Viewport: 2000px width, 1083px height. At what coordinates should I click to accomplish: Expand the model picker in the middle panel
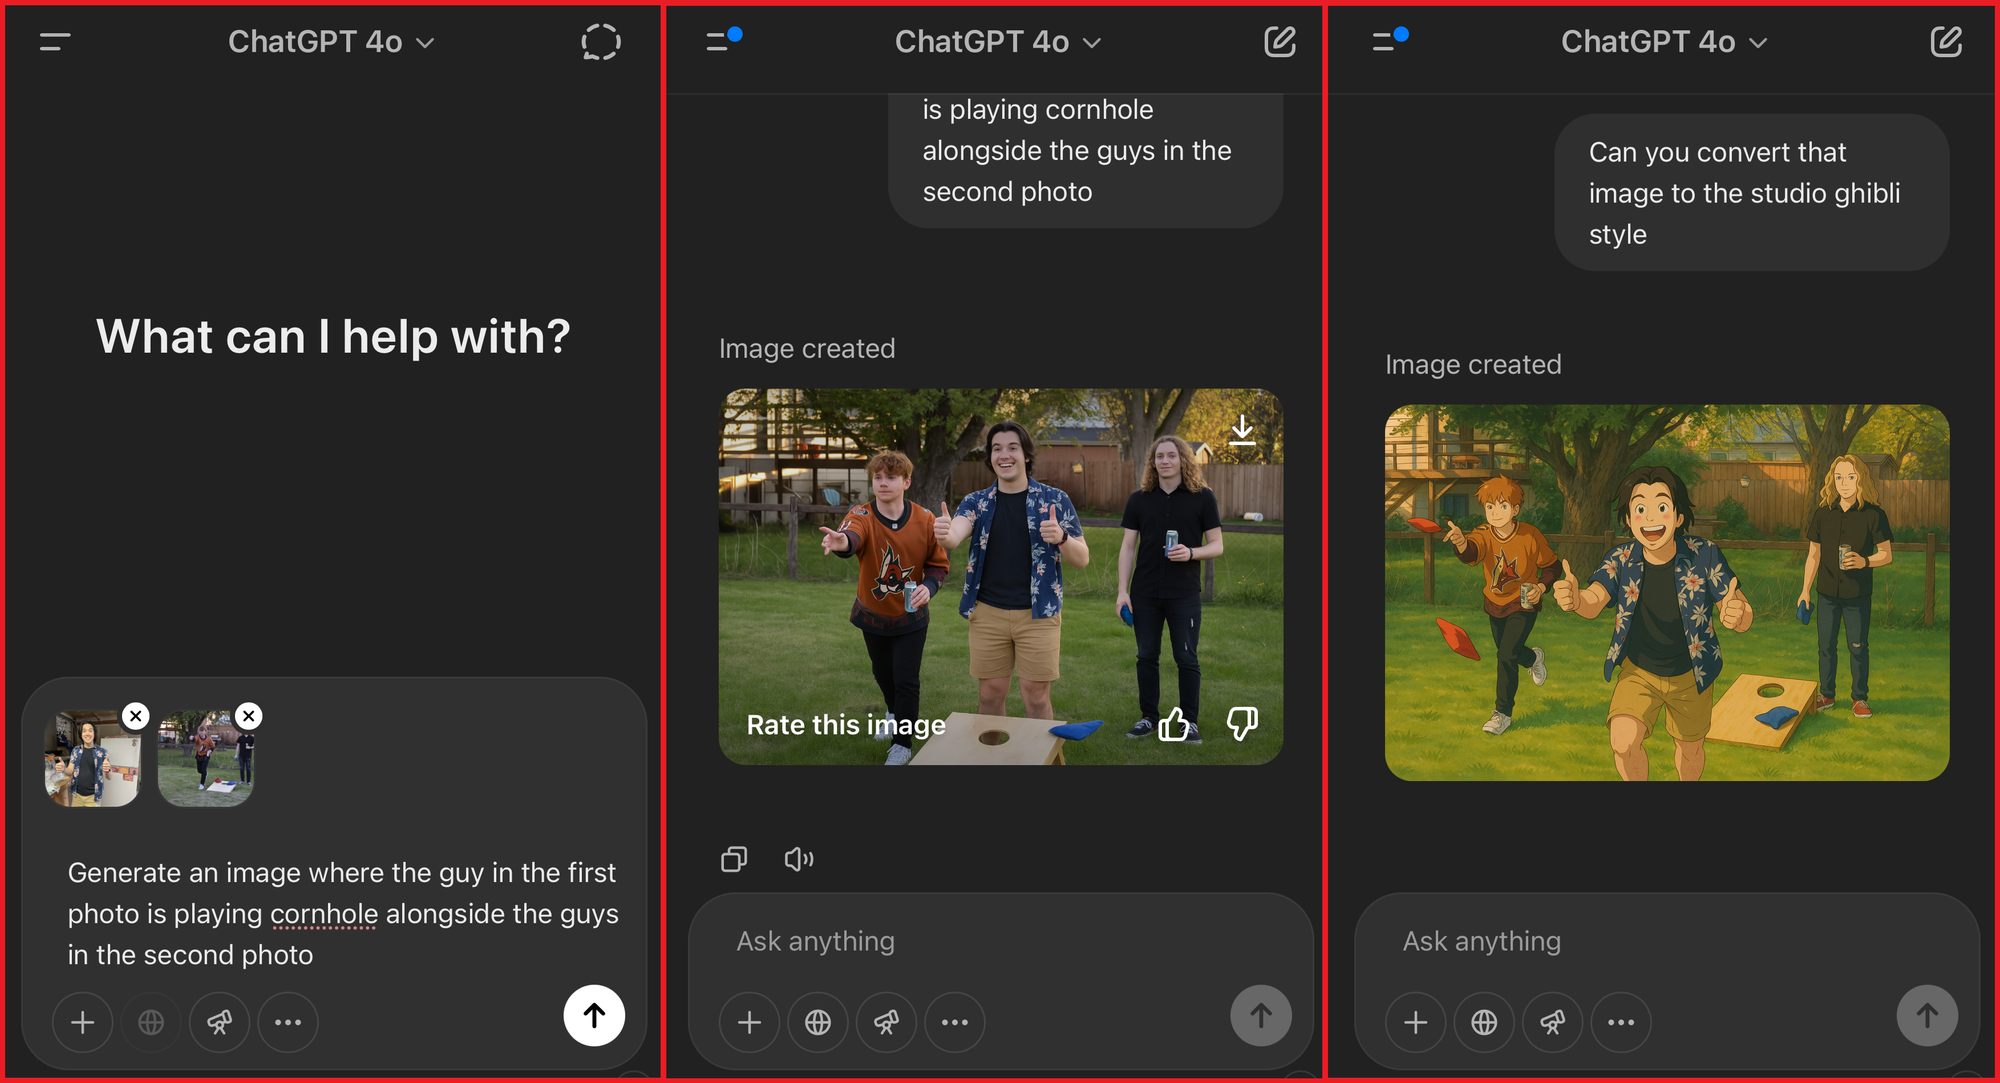click(997, 41)
